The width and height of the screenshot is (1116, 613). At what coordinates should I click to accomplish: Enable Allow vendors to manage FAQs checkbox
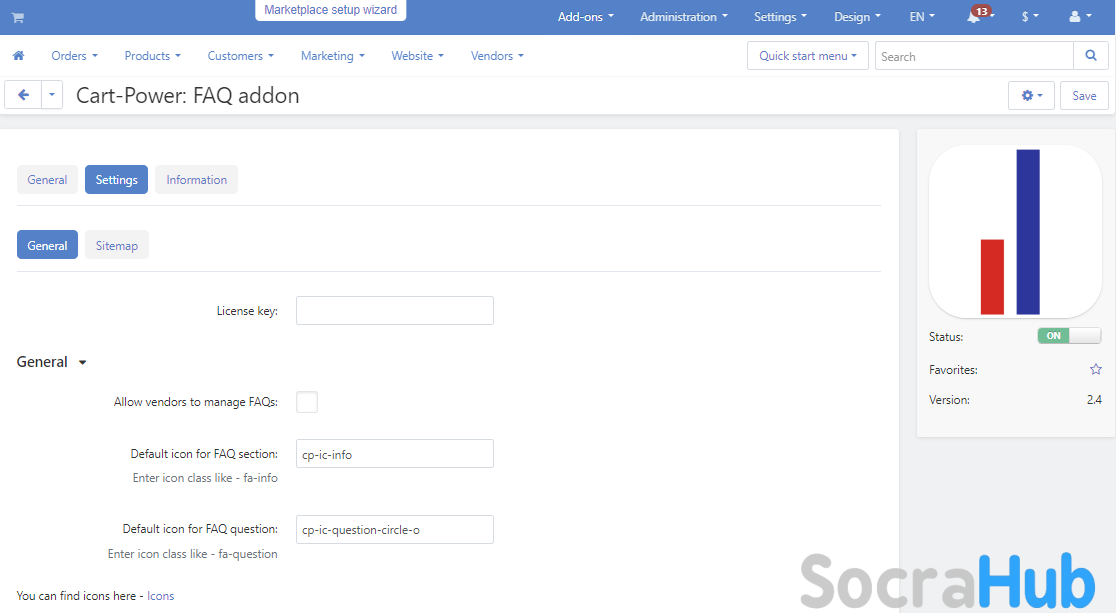pos(307,402)
